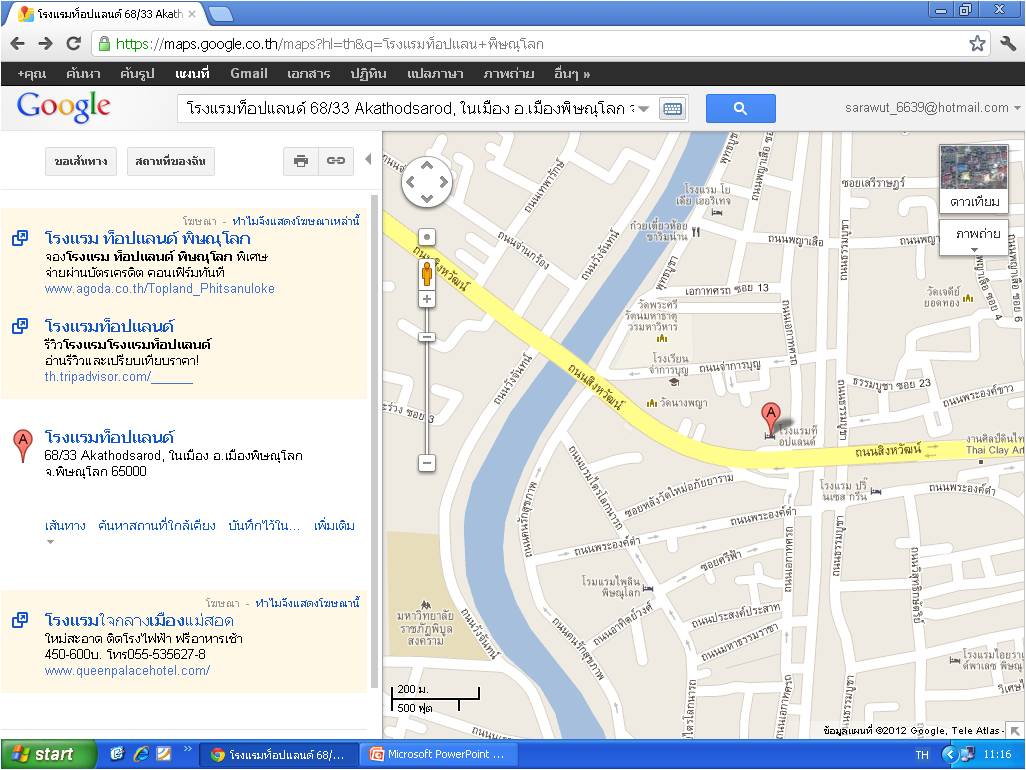
Task: Click the print icon in the left panel
Action: (301, 161)
